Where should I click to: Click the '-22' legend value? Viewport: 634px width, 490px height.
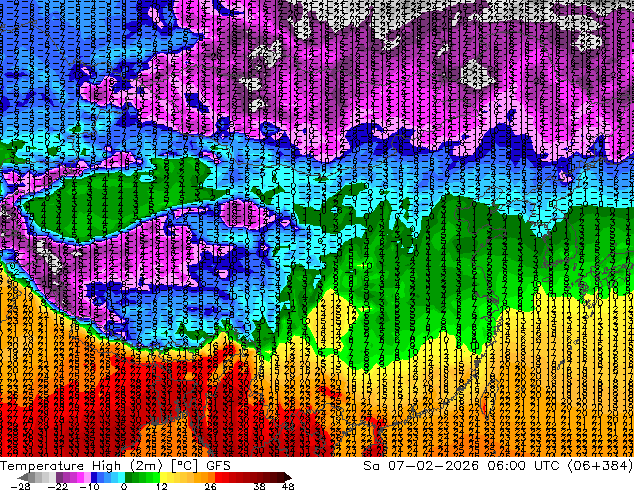pos(57,486)
